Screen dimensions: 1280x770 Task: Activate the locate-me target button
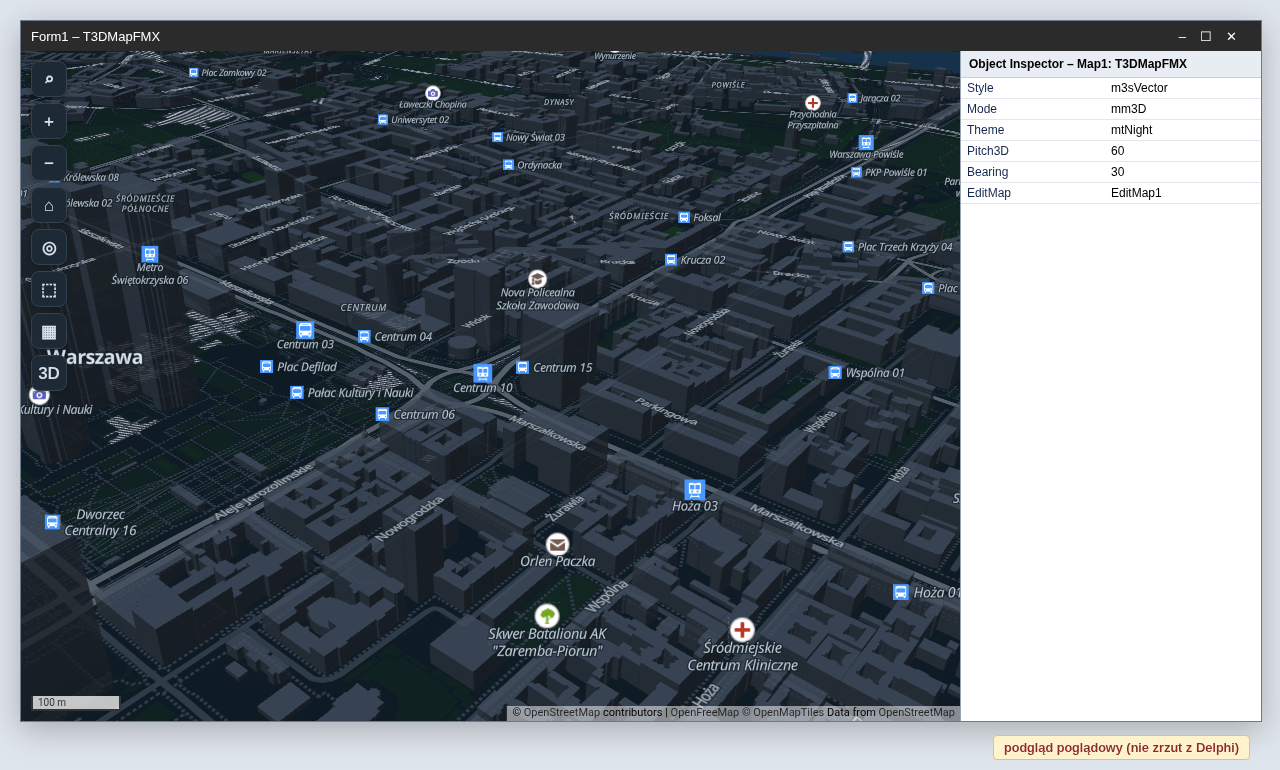(49, 247)
